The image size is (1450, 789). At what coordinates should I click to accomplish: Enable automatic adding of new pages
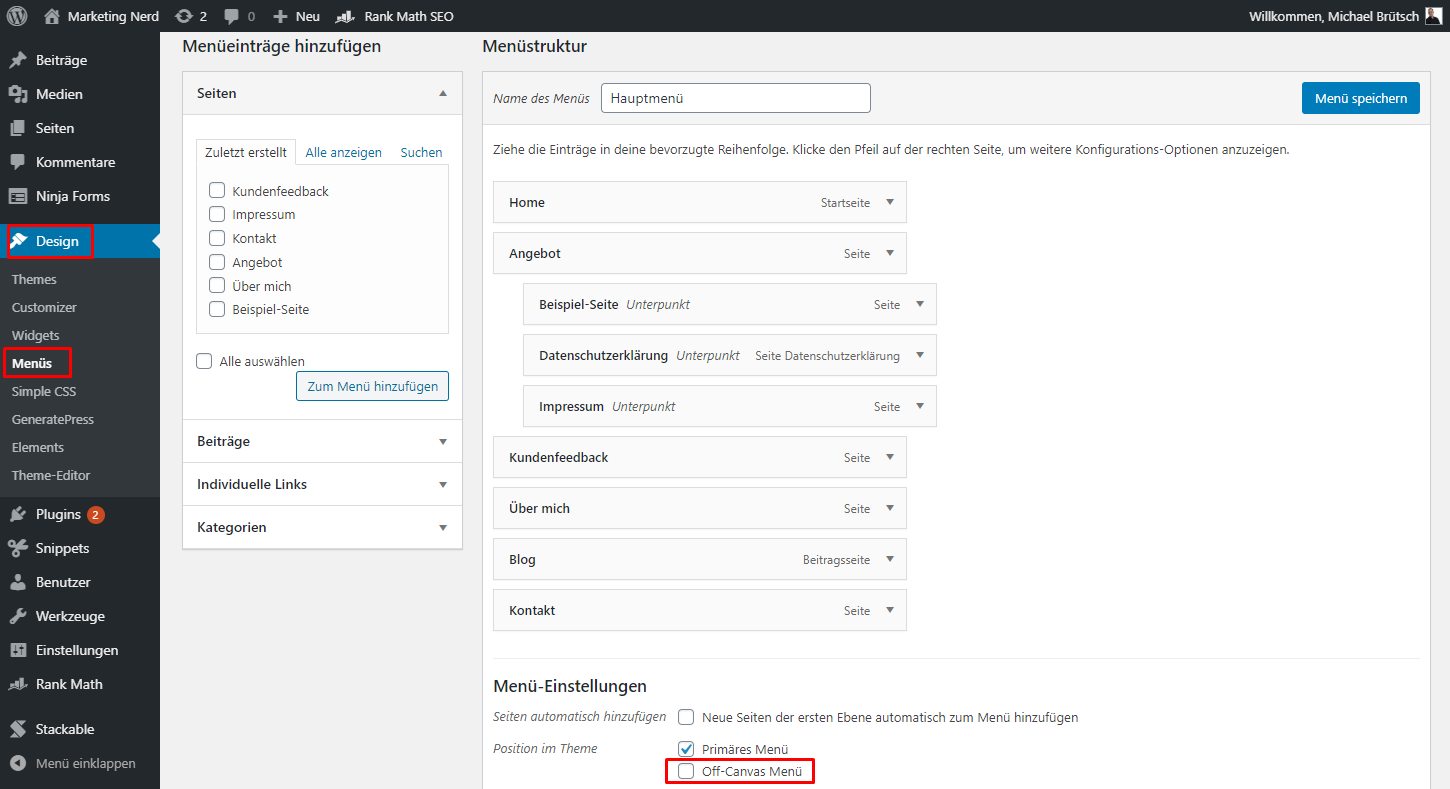686,717
